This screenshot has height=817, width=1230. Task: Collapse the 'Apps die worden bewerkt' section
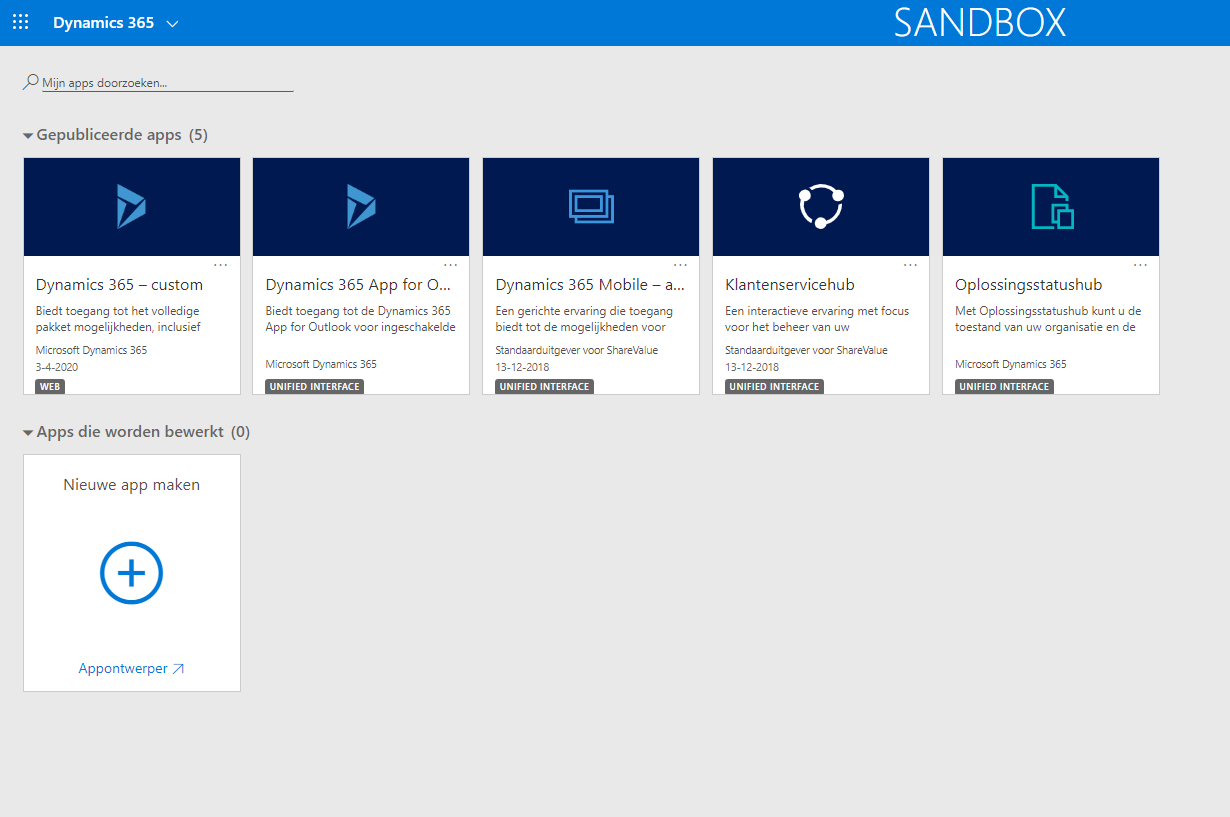(28, 433)
